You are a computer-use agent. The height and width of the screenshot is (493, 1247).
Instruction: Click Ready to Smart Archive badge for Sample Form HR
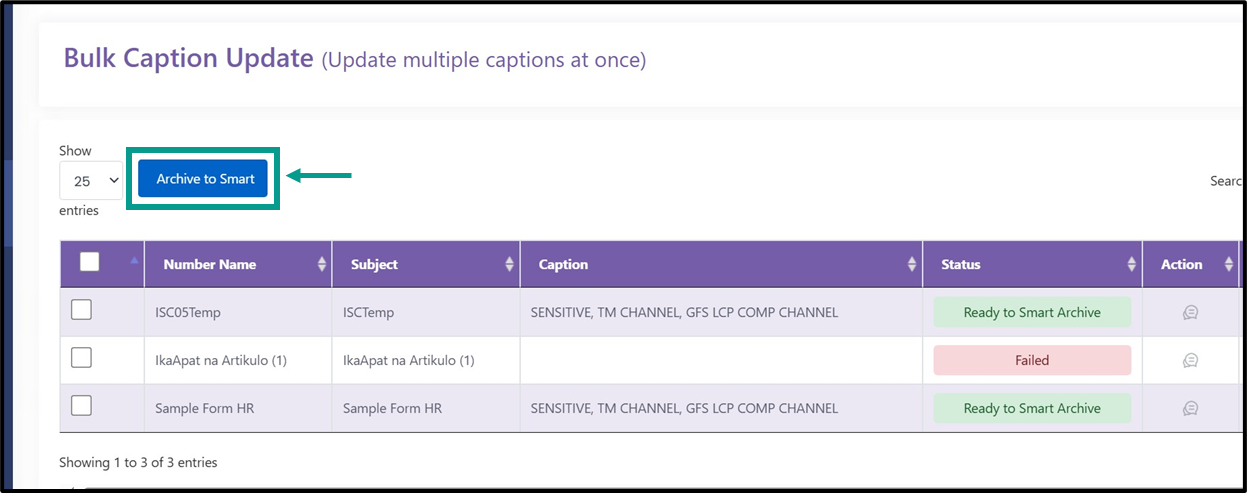1032,408
